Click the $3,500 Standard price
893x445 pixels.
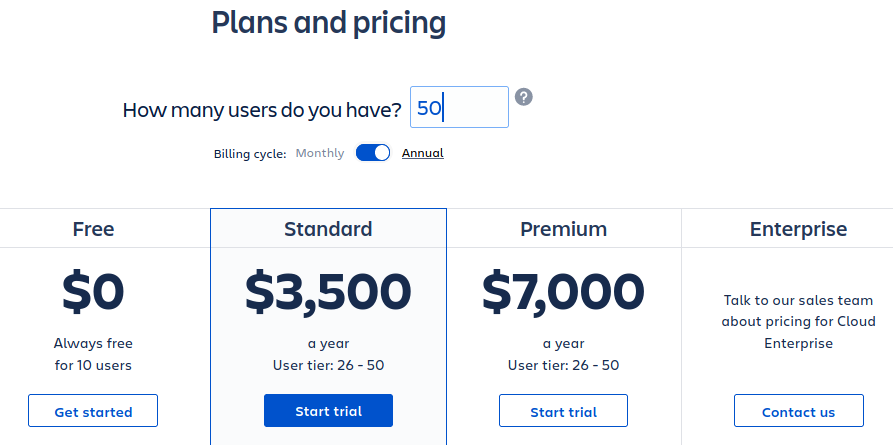coord(328,290)
